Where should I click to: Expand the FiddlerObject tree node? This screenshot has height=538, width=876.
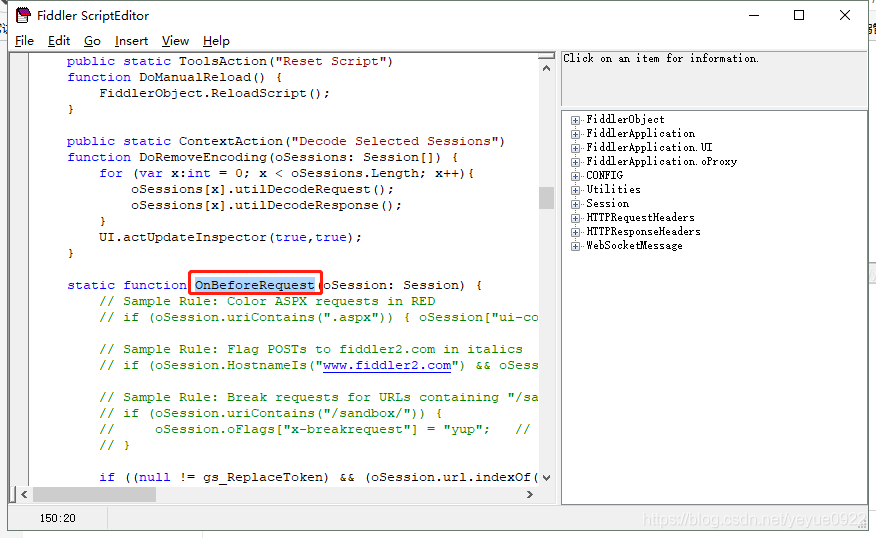576,120
